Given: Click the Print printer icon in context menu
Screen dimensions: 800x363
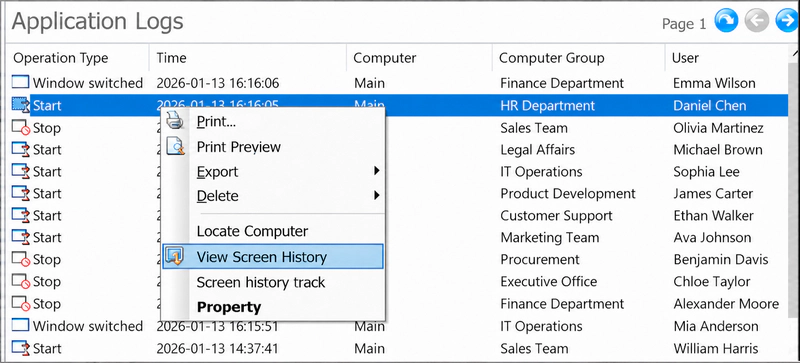Looking at the screenshot, I should (175, 120).
